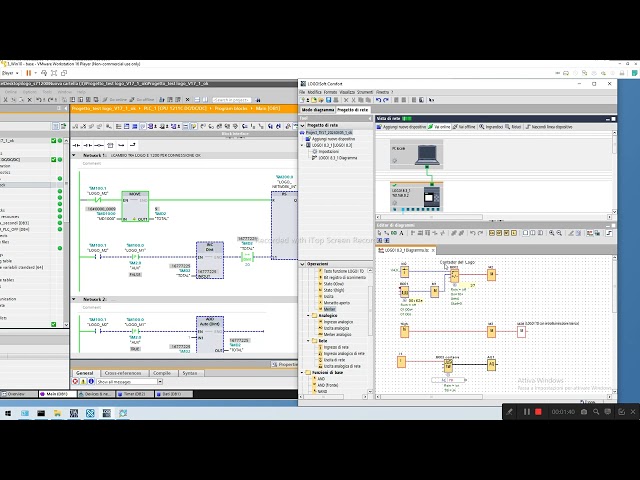Collapse the Rete folder in instruction tree
This screenshot has width=640, height=480.
(x=308, y=340)
